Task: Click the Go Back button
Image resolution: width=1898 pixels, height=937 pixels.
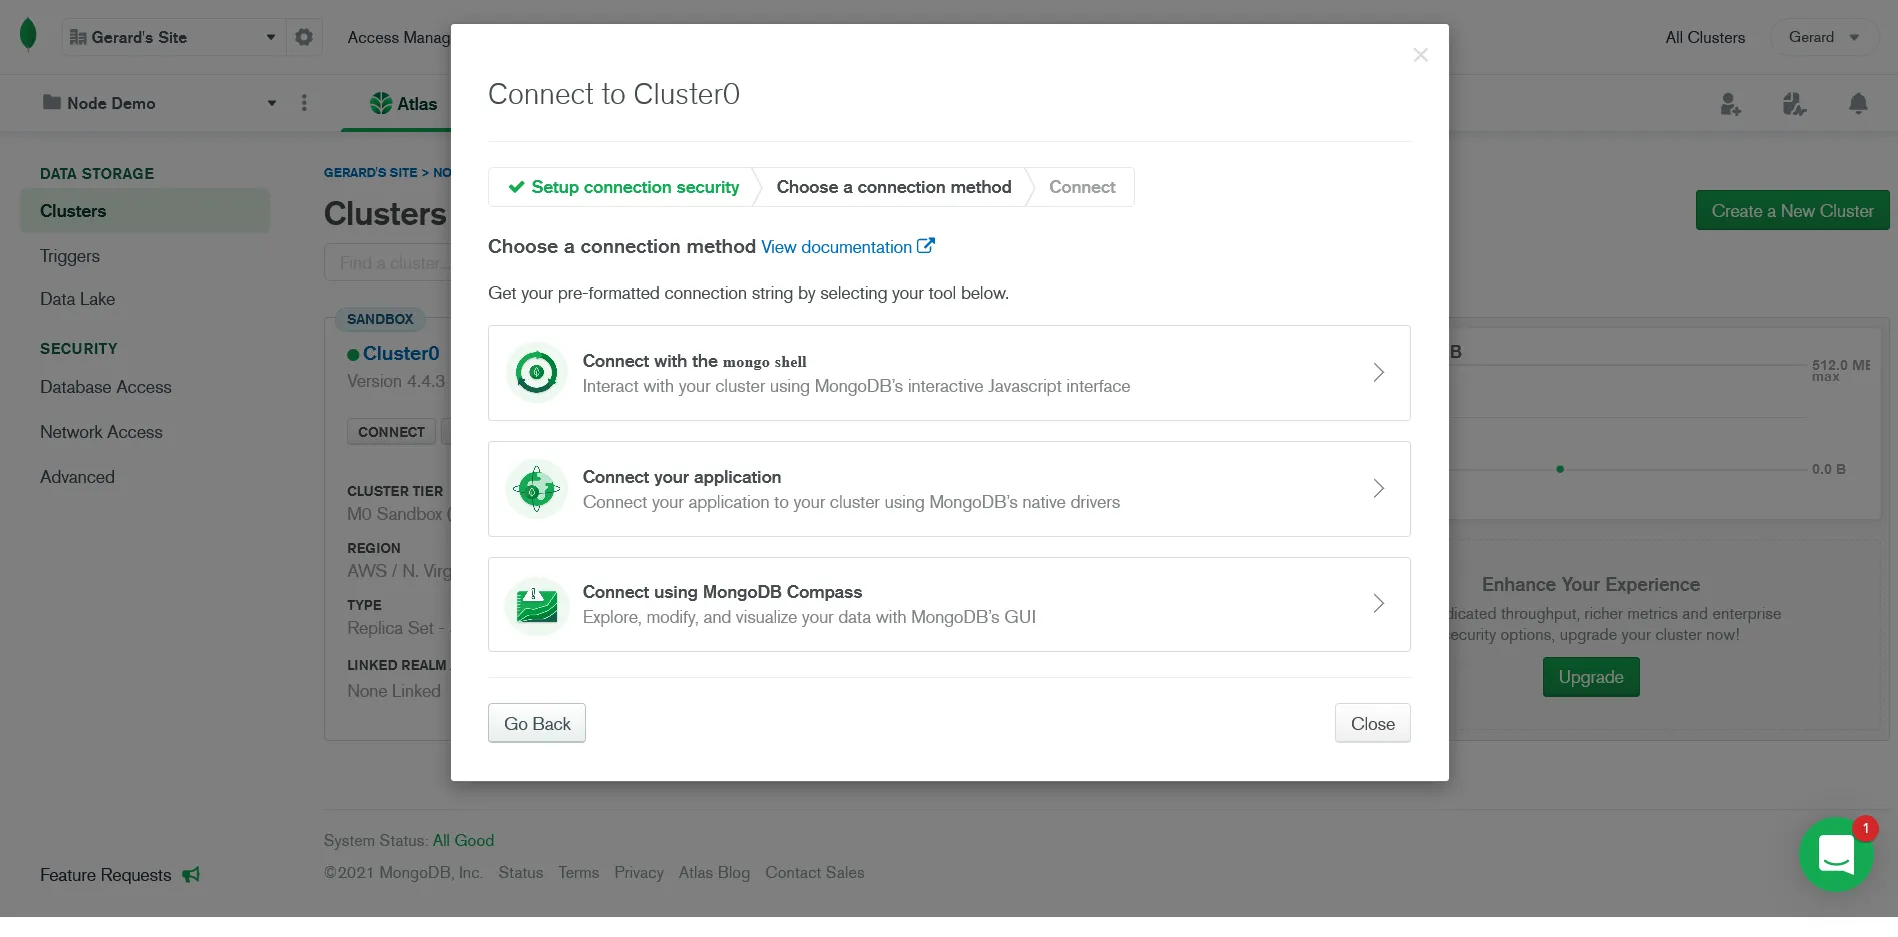Action: click(x=537, y=723)
